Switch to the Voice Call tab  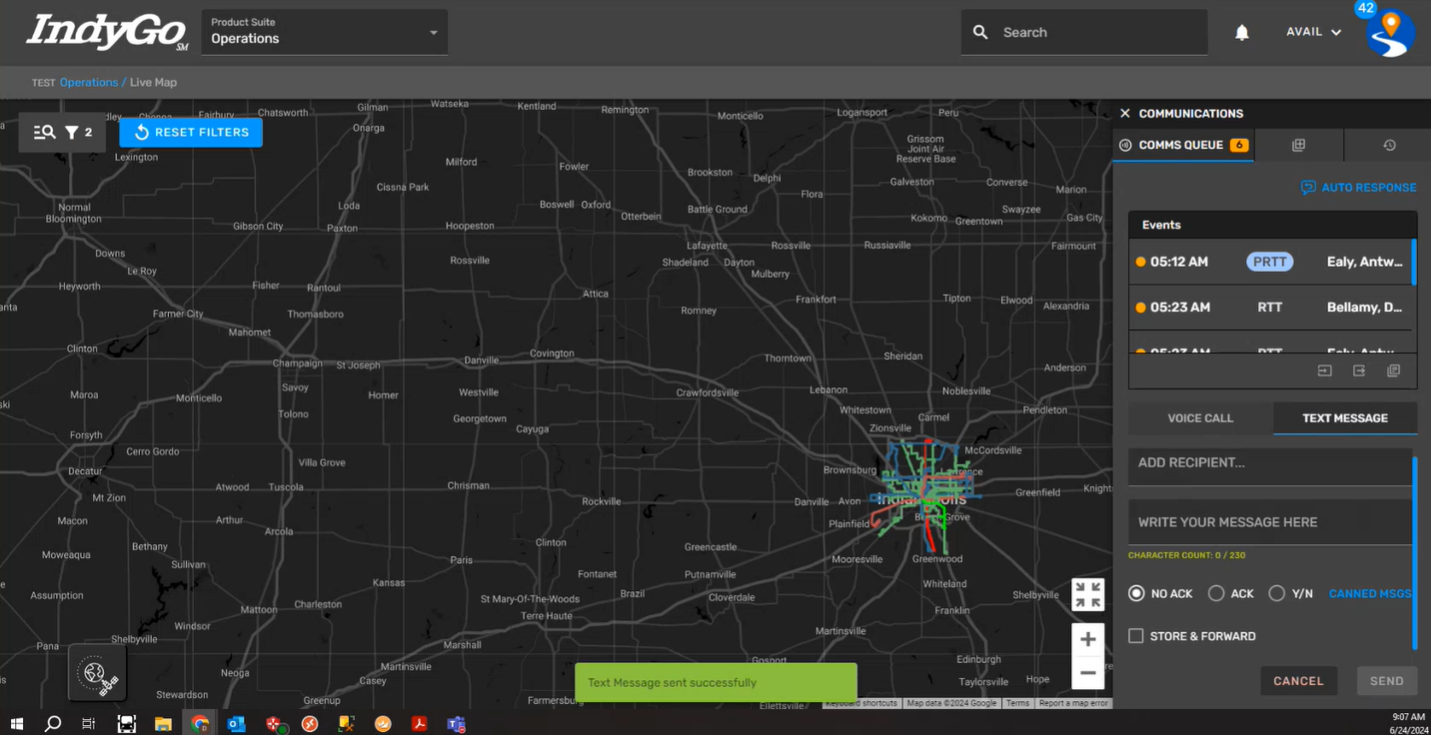pos(1200,418)
